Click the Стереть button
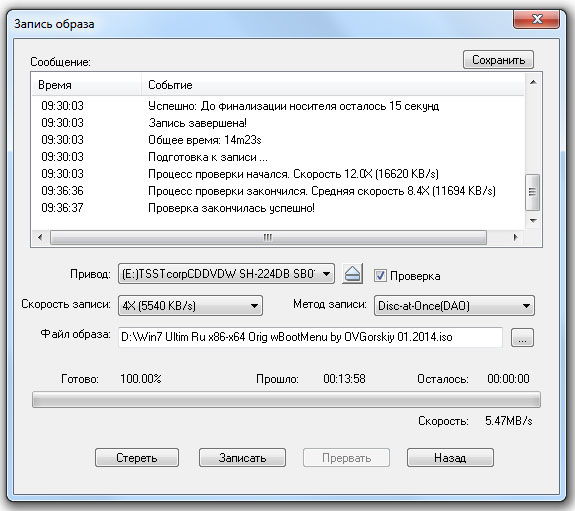This screenshot has height=511, width=575. tap(137, 457)
